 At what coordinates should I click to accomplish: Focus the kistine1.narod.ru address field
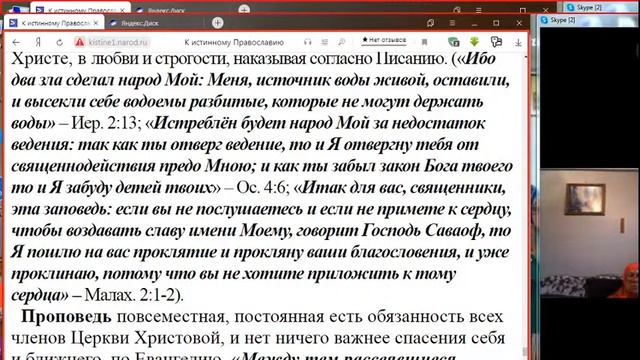click(118, 42)
